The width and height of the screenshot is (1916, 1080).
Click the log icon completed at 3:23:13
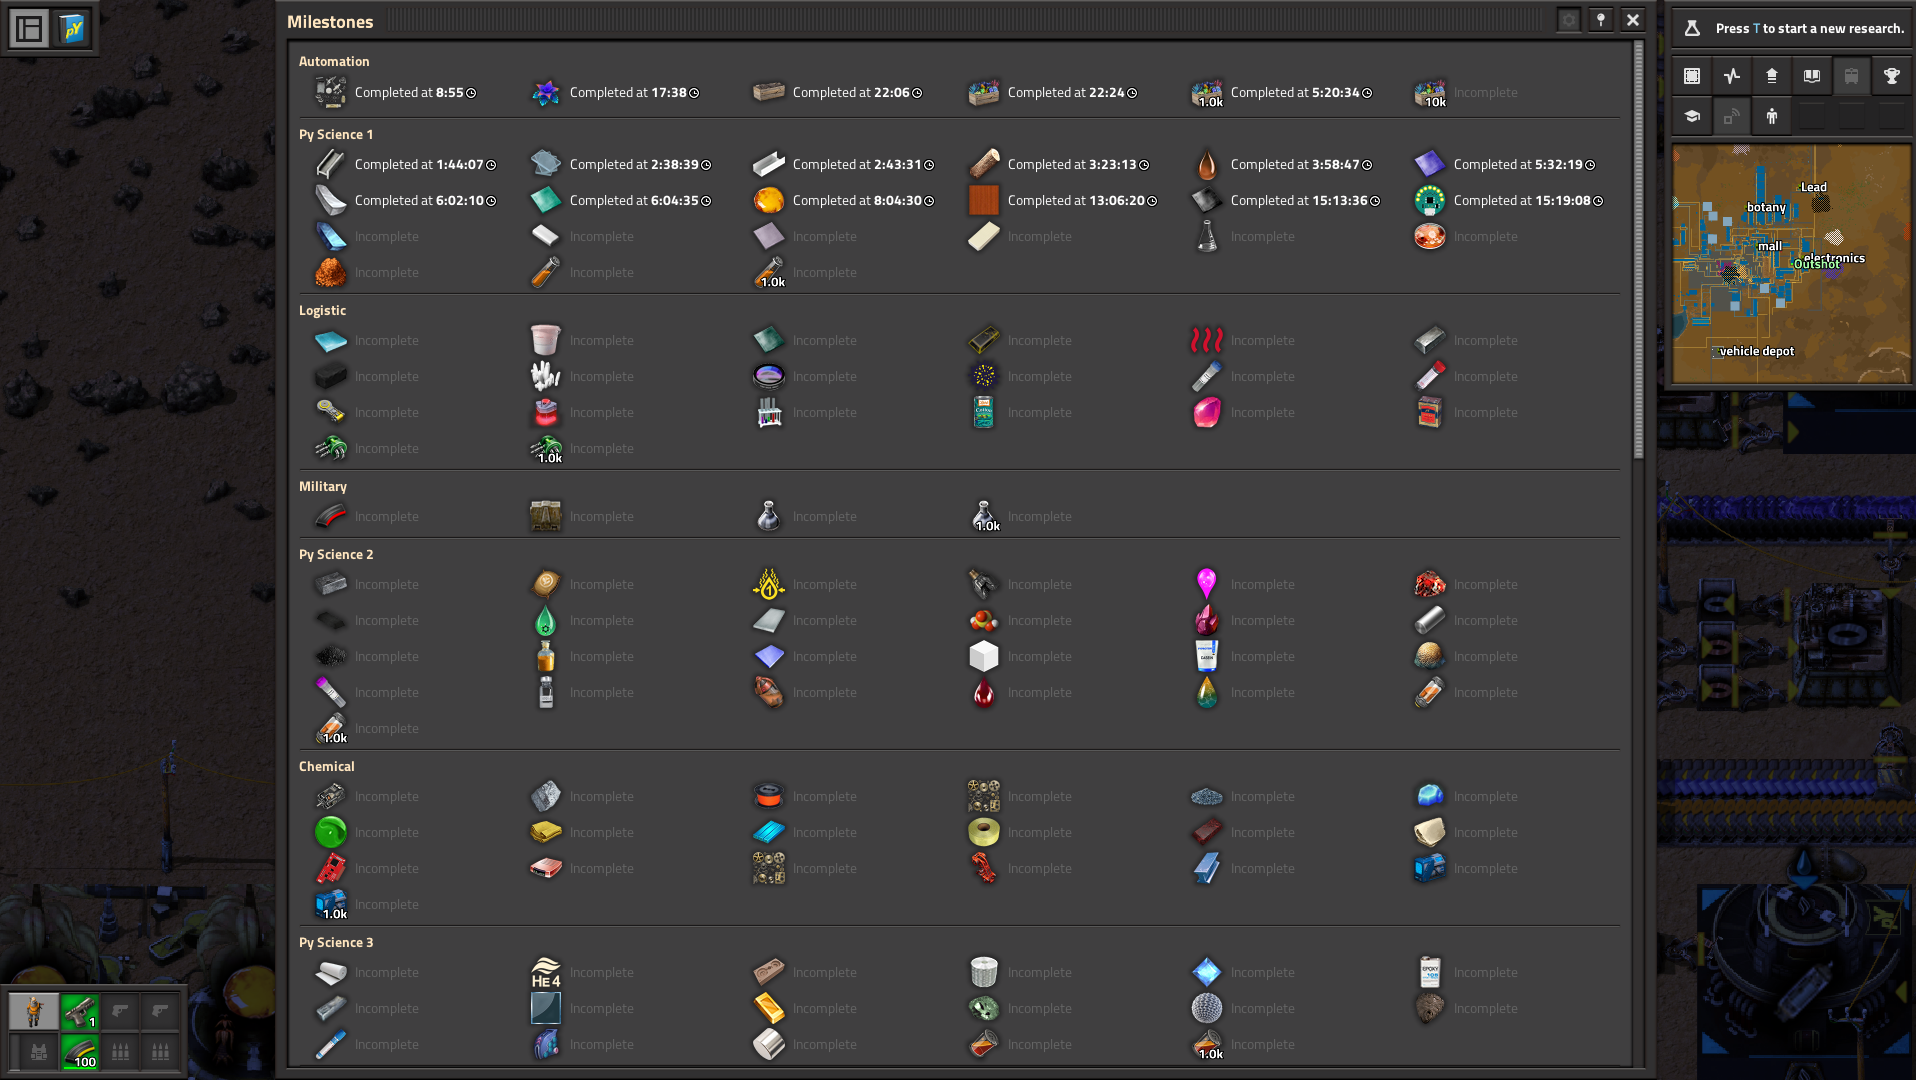click(984, 164)
